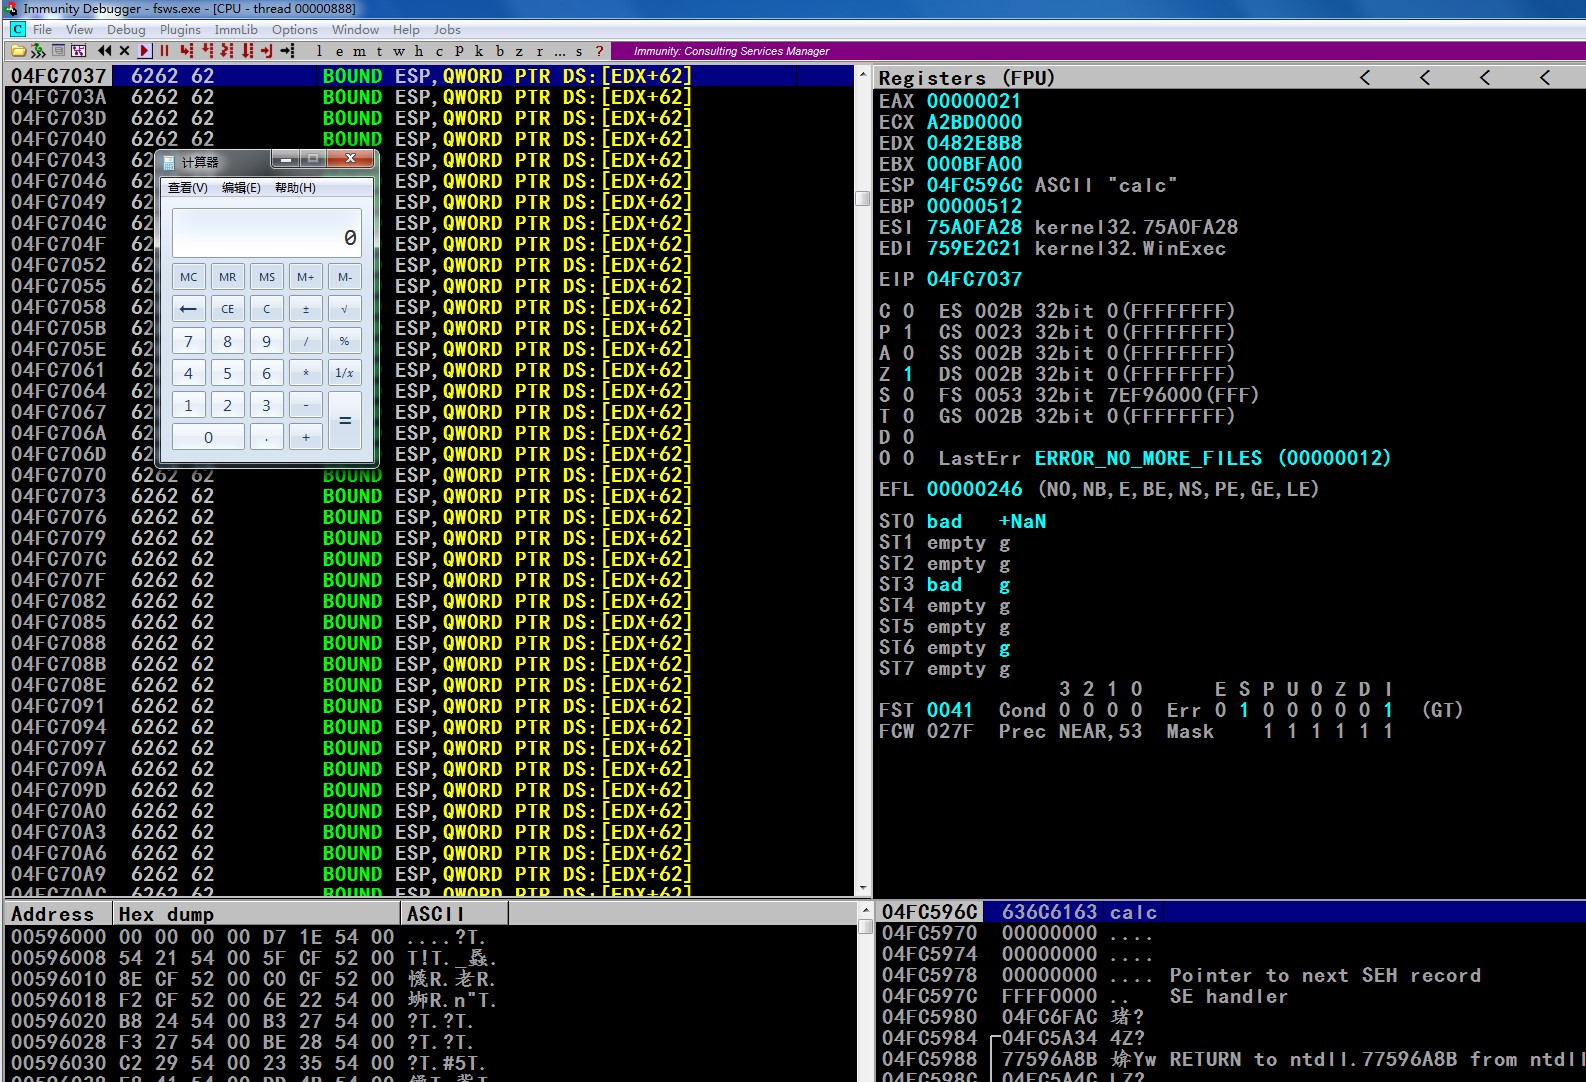Click last left arrow in Registers header
The height and width of the screenshot is (1082, 1586).
(1545, 77)
